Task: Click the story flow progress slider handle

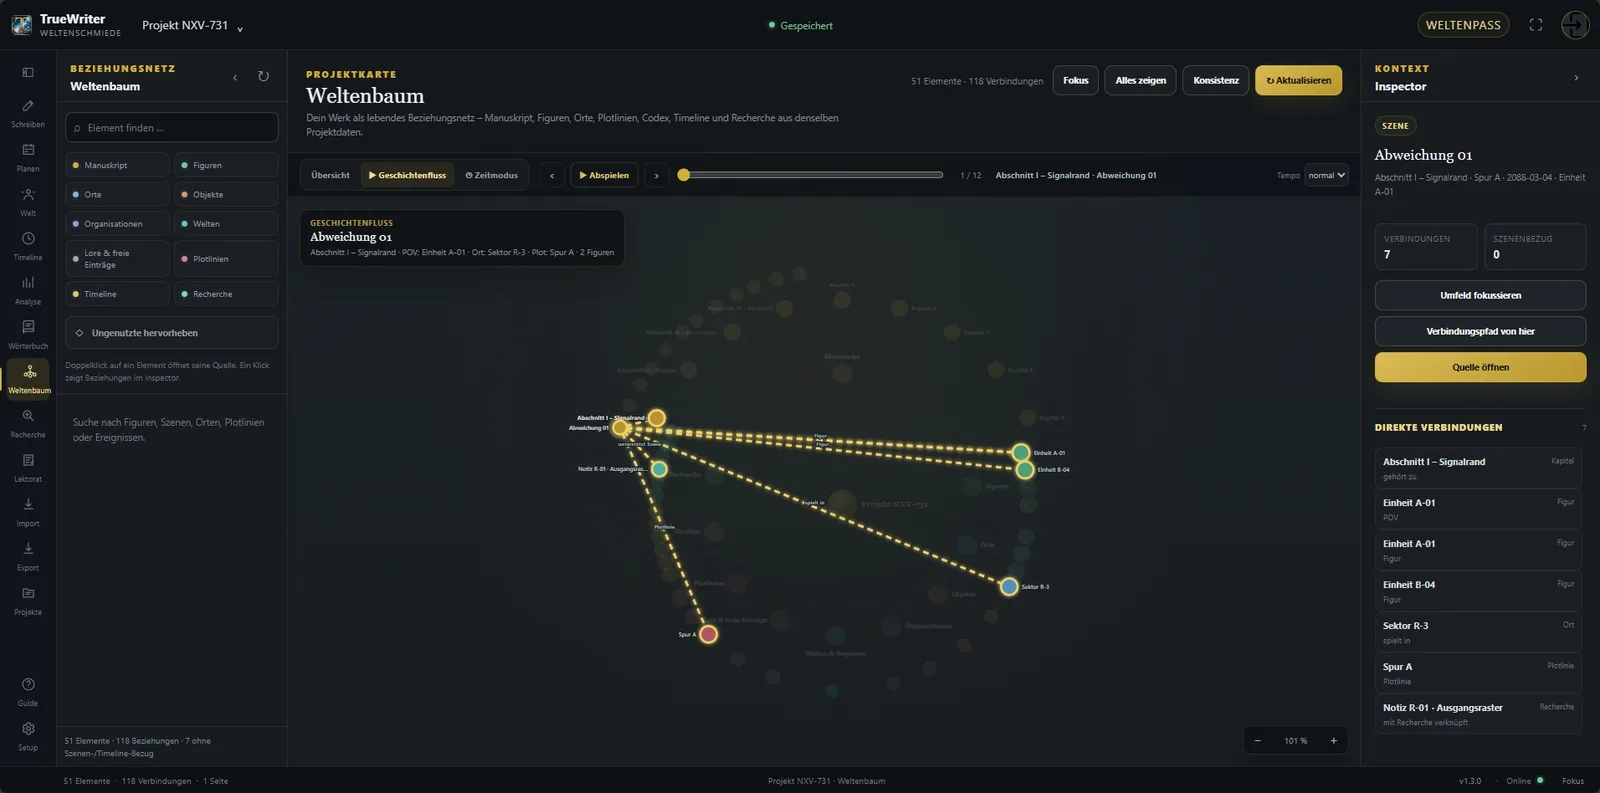Action: coord(684,175)
